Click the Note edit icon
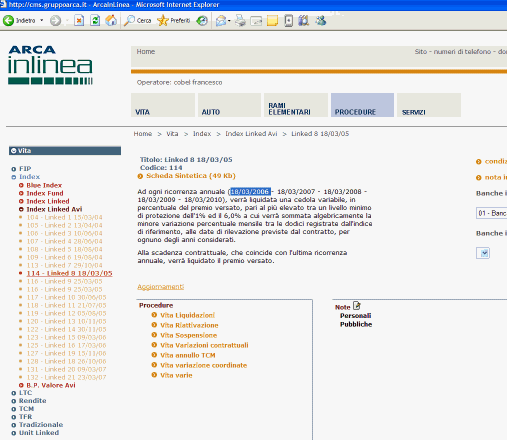Viewport: 507px width, 440px height. pyautogui.click(x=357, y=306)
